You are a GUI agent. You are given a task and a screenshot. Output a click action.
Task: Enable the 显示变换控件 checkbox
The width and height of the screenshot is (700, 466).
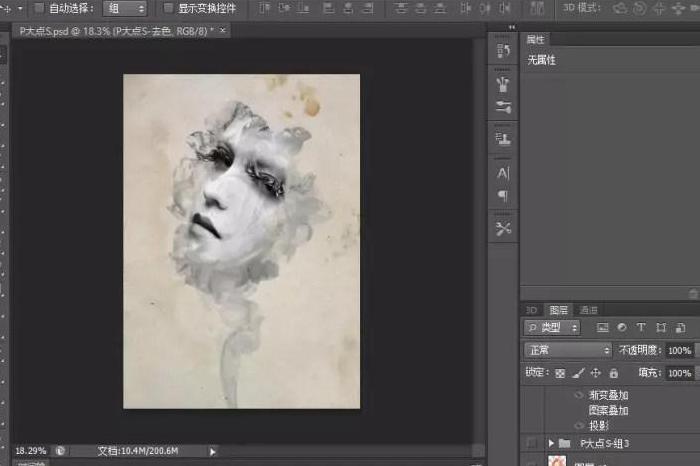(x=168, y=8)
